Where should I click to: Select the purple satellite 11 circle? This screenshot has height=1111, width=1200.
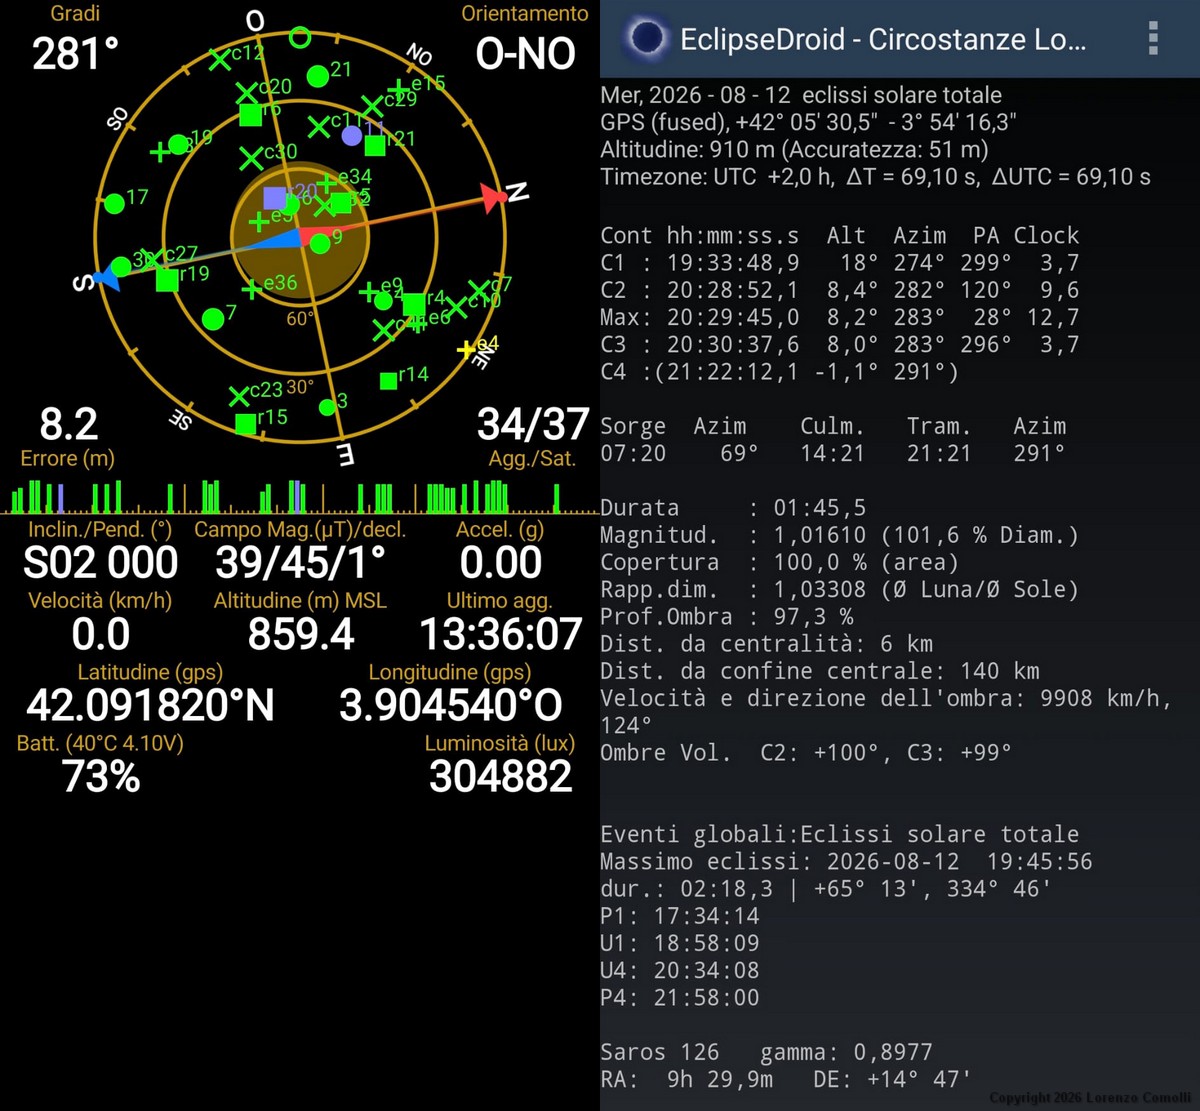point(352,136)
